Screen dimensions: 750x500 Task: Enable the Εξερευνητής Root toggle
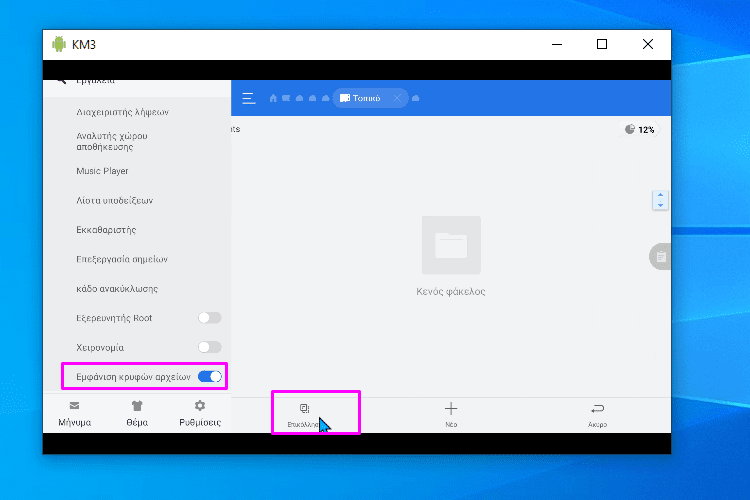coord(209,318)
